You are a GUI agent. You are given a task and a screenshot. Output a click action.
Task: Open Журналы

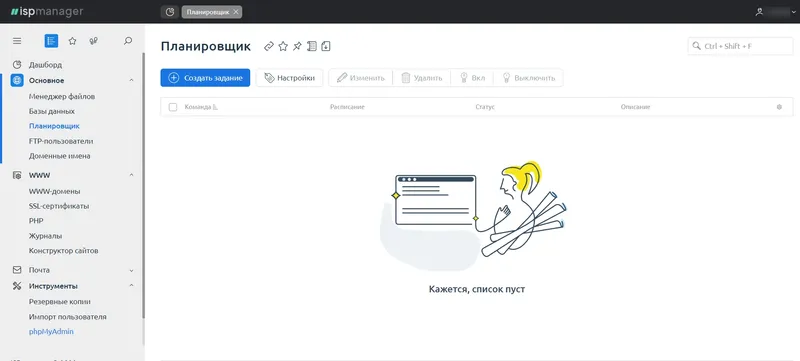click(45, 236)
